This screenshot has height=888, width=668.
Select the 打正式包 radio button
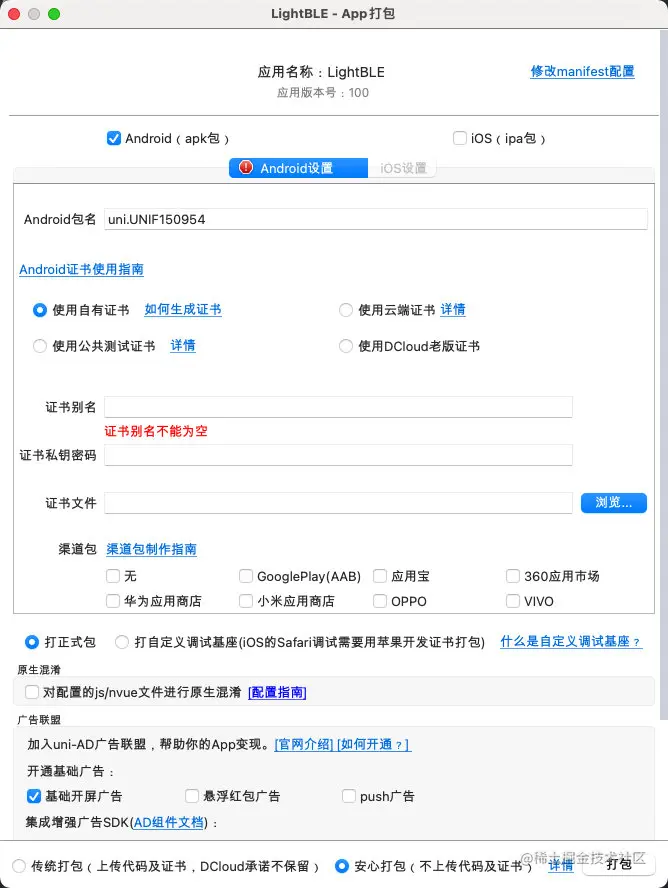(x=32, y=642)
